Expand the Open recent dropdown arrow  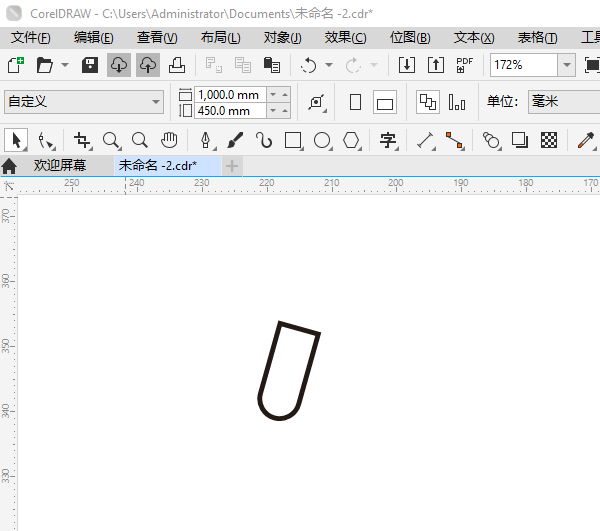pos(65,65)
